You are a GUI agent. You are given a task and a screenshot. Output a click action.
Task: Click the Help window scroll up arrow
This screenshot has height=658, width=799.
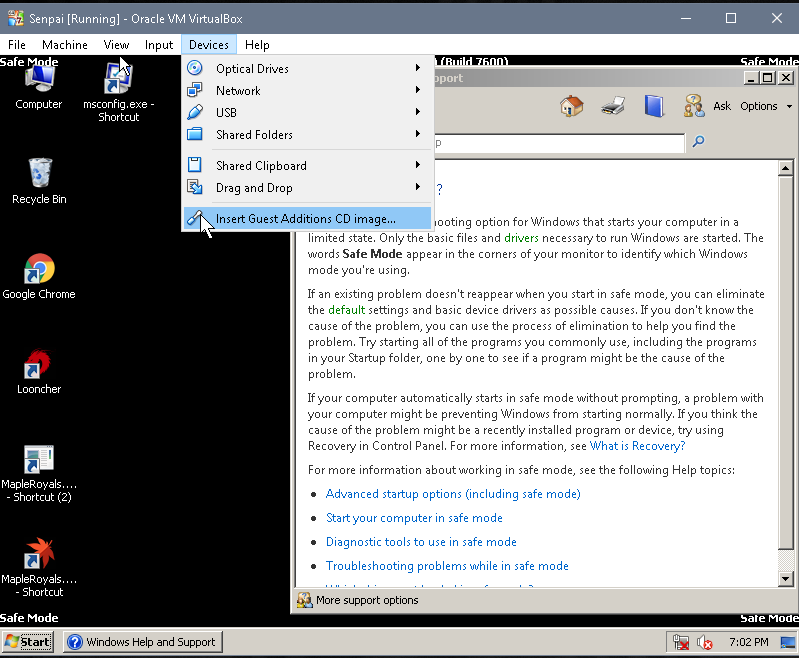pos(785,168)
